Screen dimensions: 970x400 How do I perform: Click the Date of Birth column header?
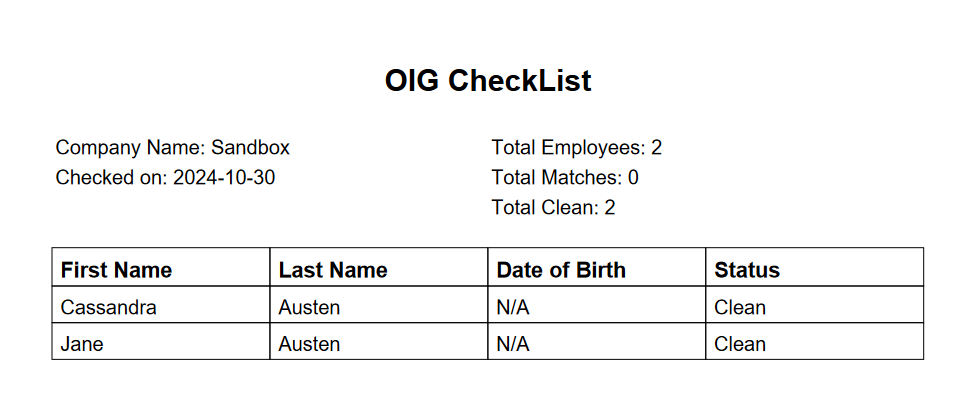[596, 267]
